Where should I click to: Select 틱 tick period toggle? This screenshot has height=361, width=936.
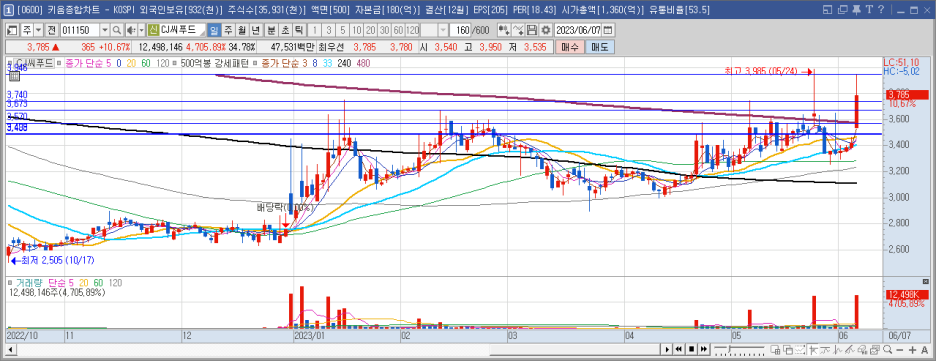(298, 30)
